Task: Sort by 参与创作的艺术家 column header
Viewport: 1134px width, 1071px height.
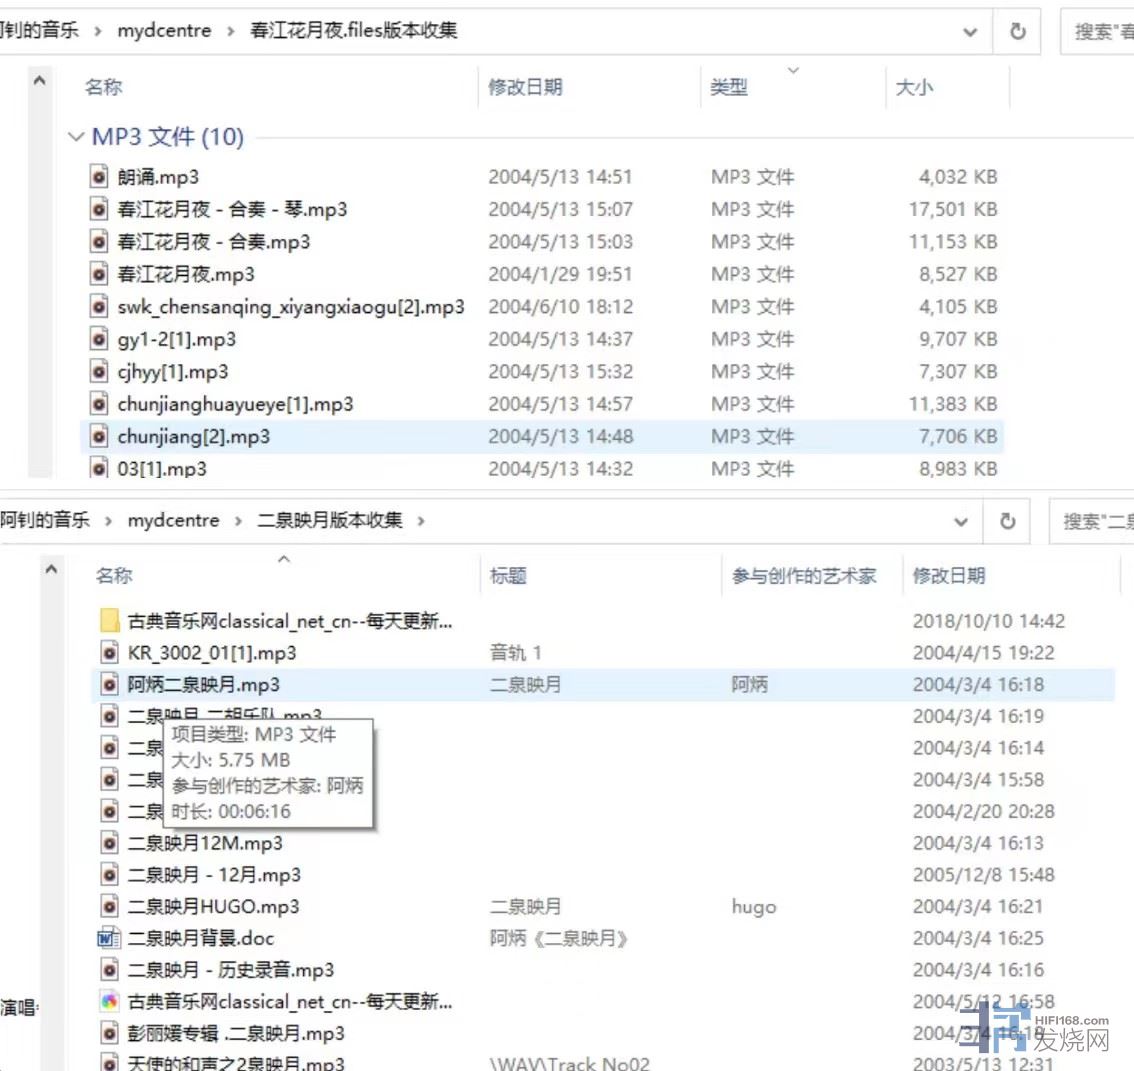Action: (x=803, y=576)
